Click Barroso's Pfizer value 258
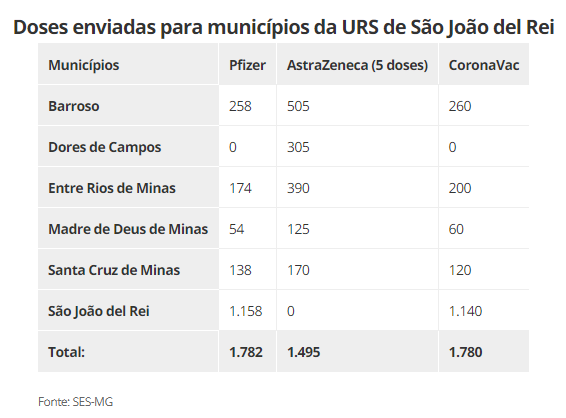Image resolution: width=566 pixels, height=418 pixels. [240, 106]
